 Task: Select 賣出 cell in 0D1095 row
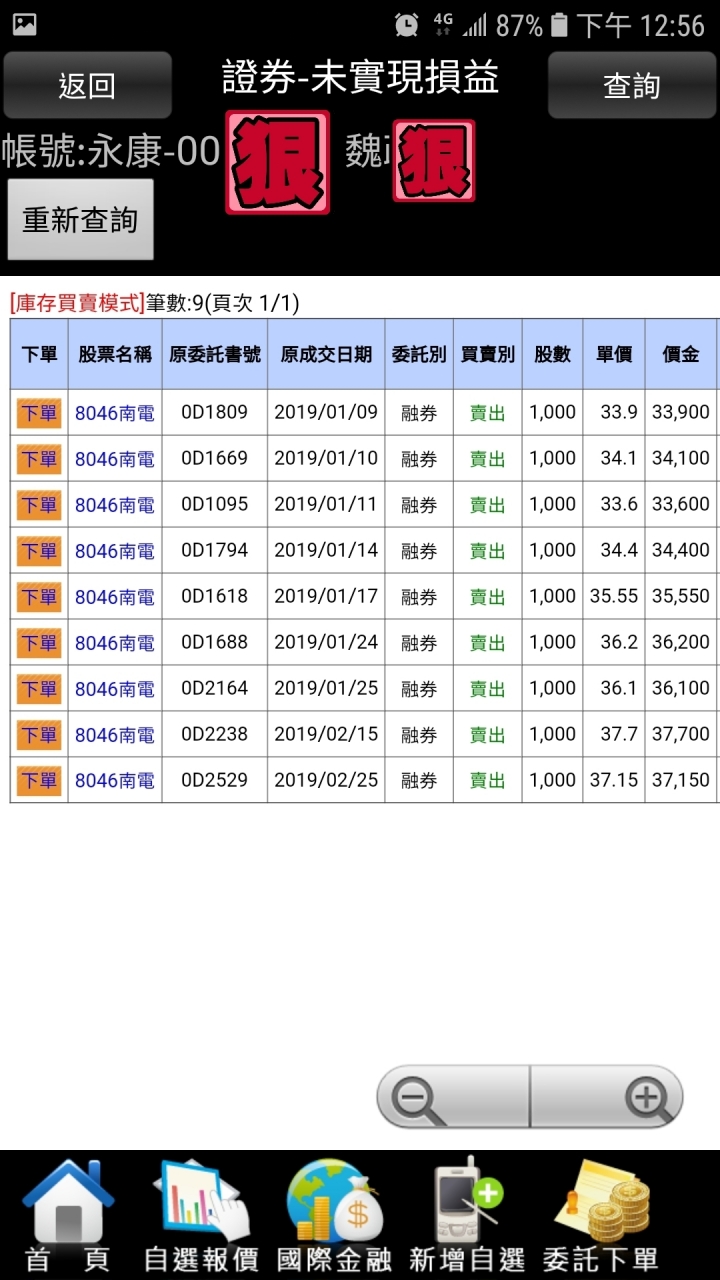(488, 505)
